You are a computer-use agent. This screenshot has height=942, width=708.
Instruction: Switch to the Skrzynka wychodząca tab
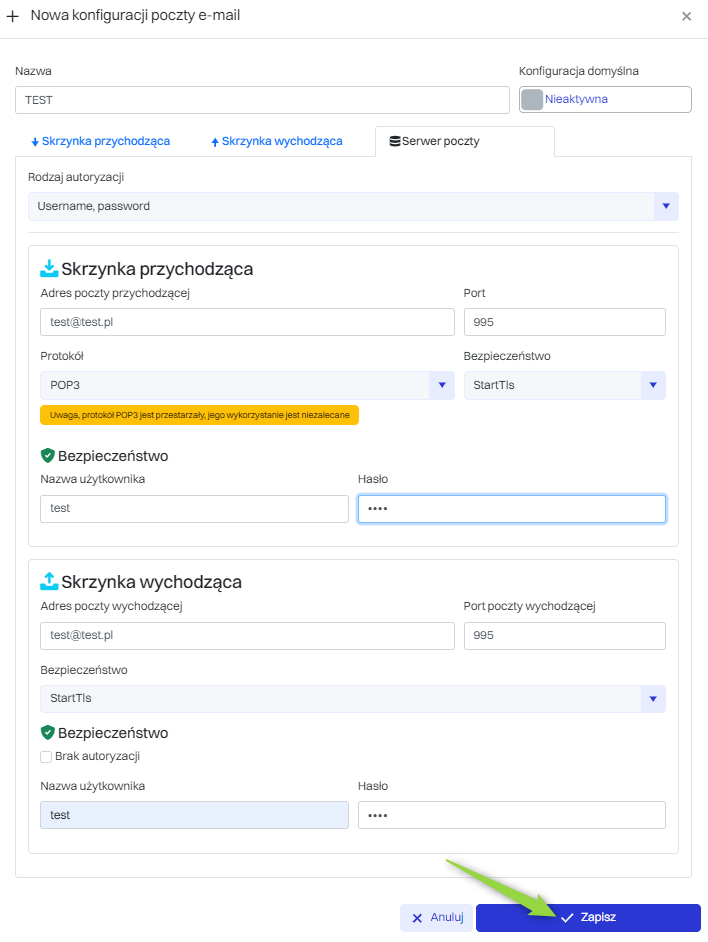tap(276, 141)
